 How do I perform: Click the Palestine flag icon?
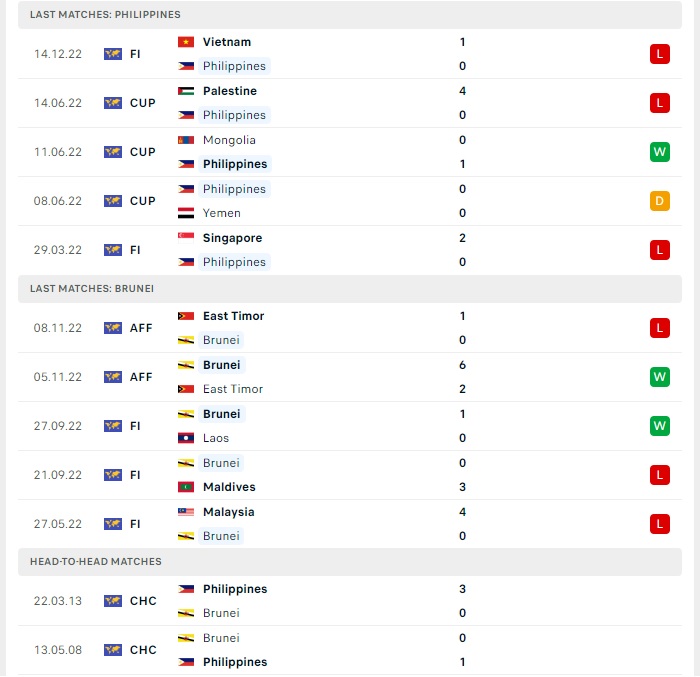(186, 91)
